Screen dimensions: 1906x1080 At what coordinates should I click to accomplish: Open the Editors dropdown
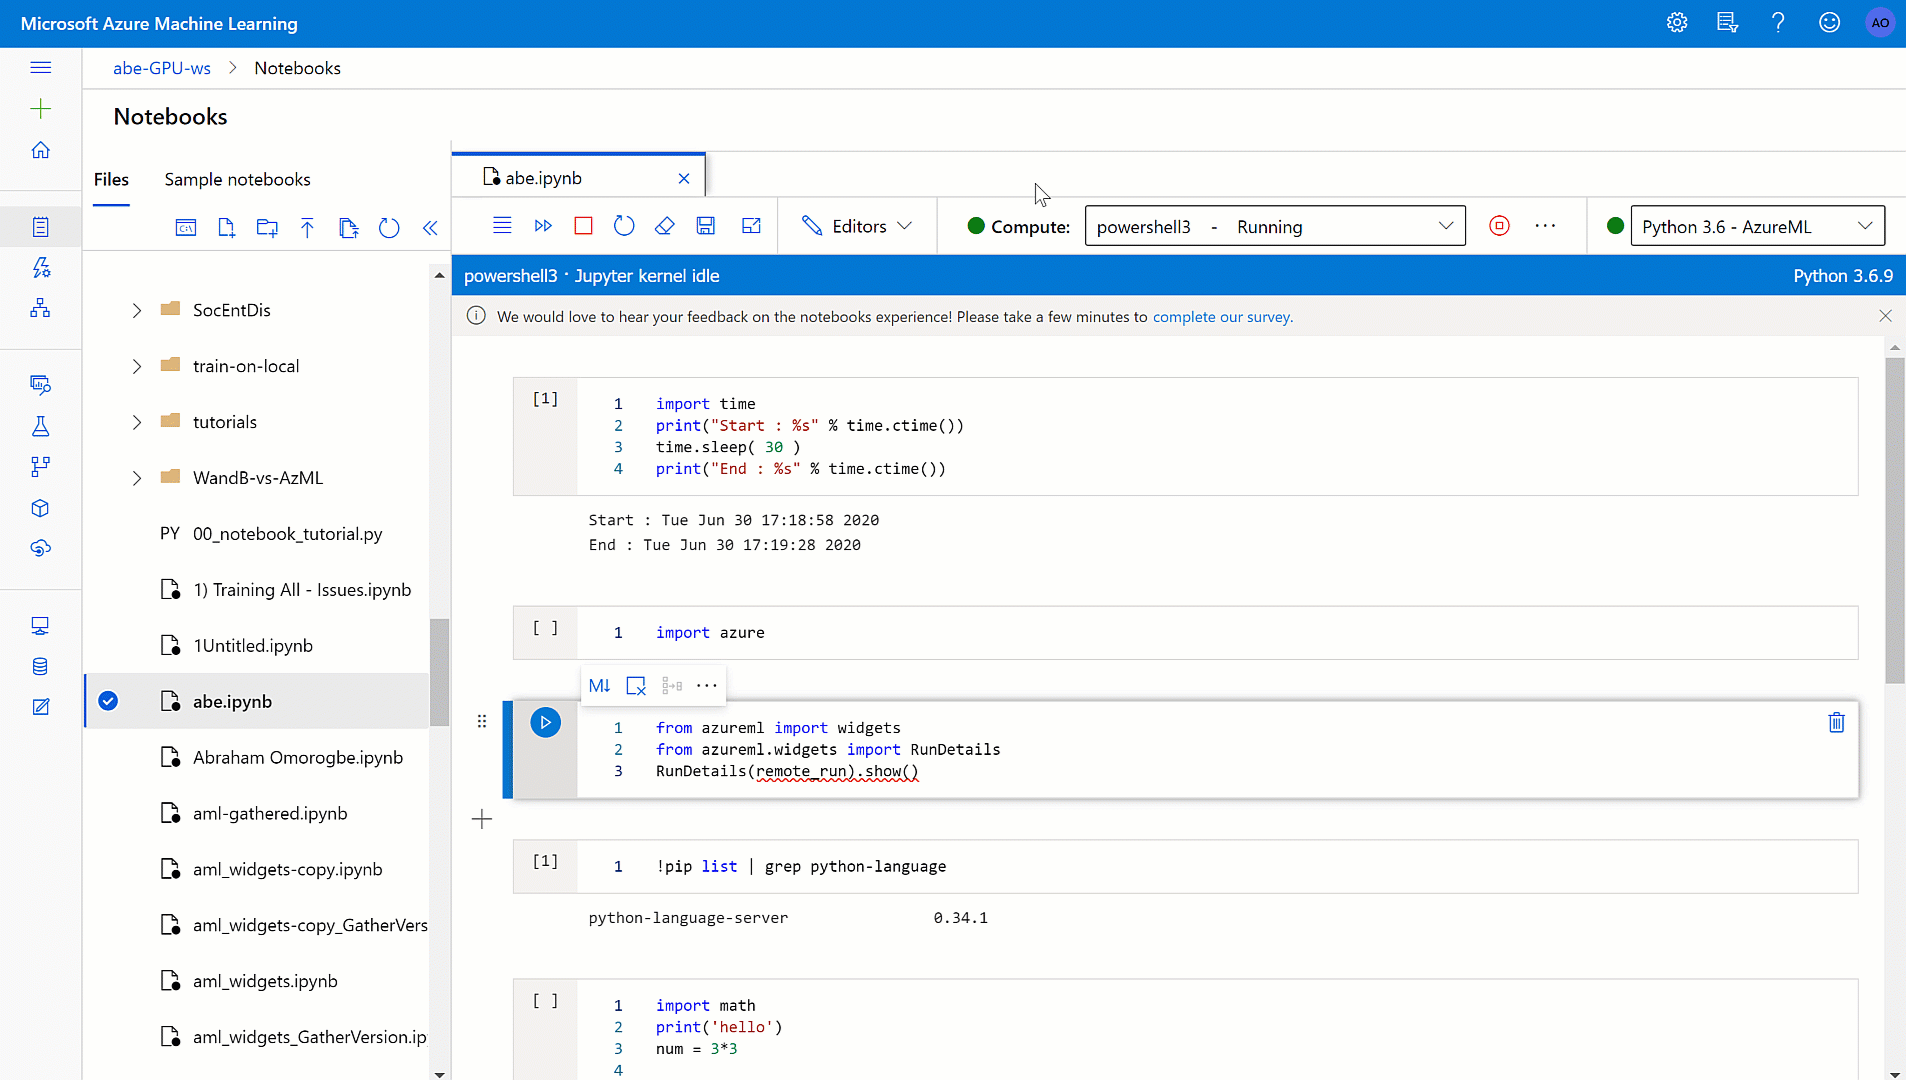coord(857,226)
